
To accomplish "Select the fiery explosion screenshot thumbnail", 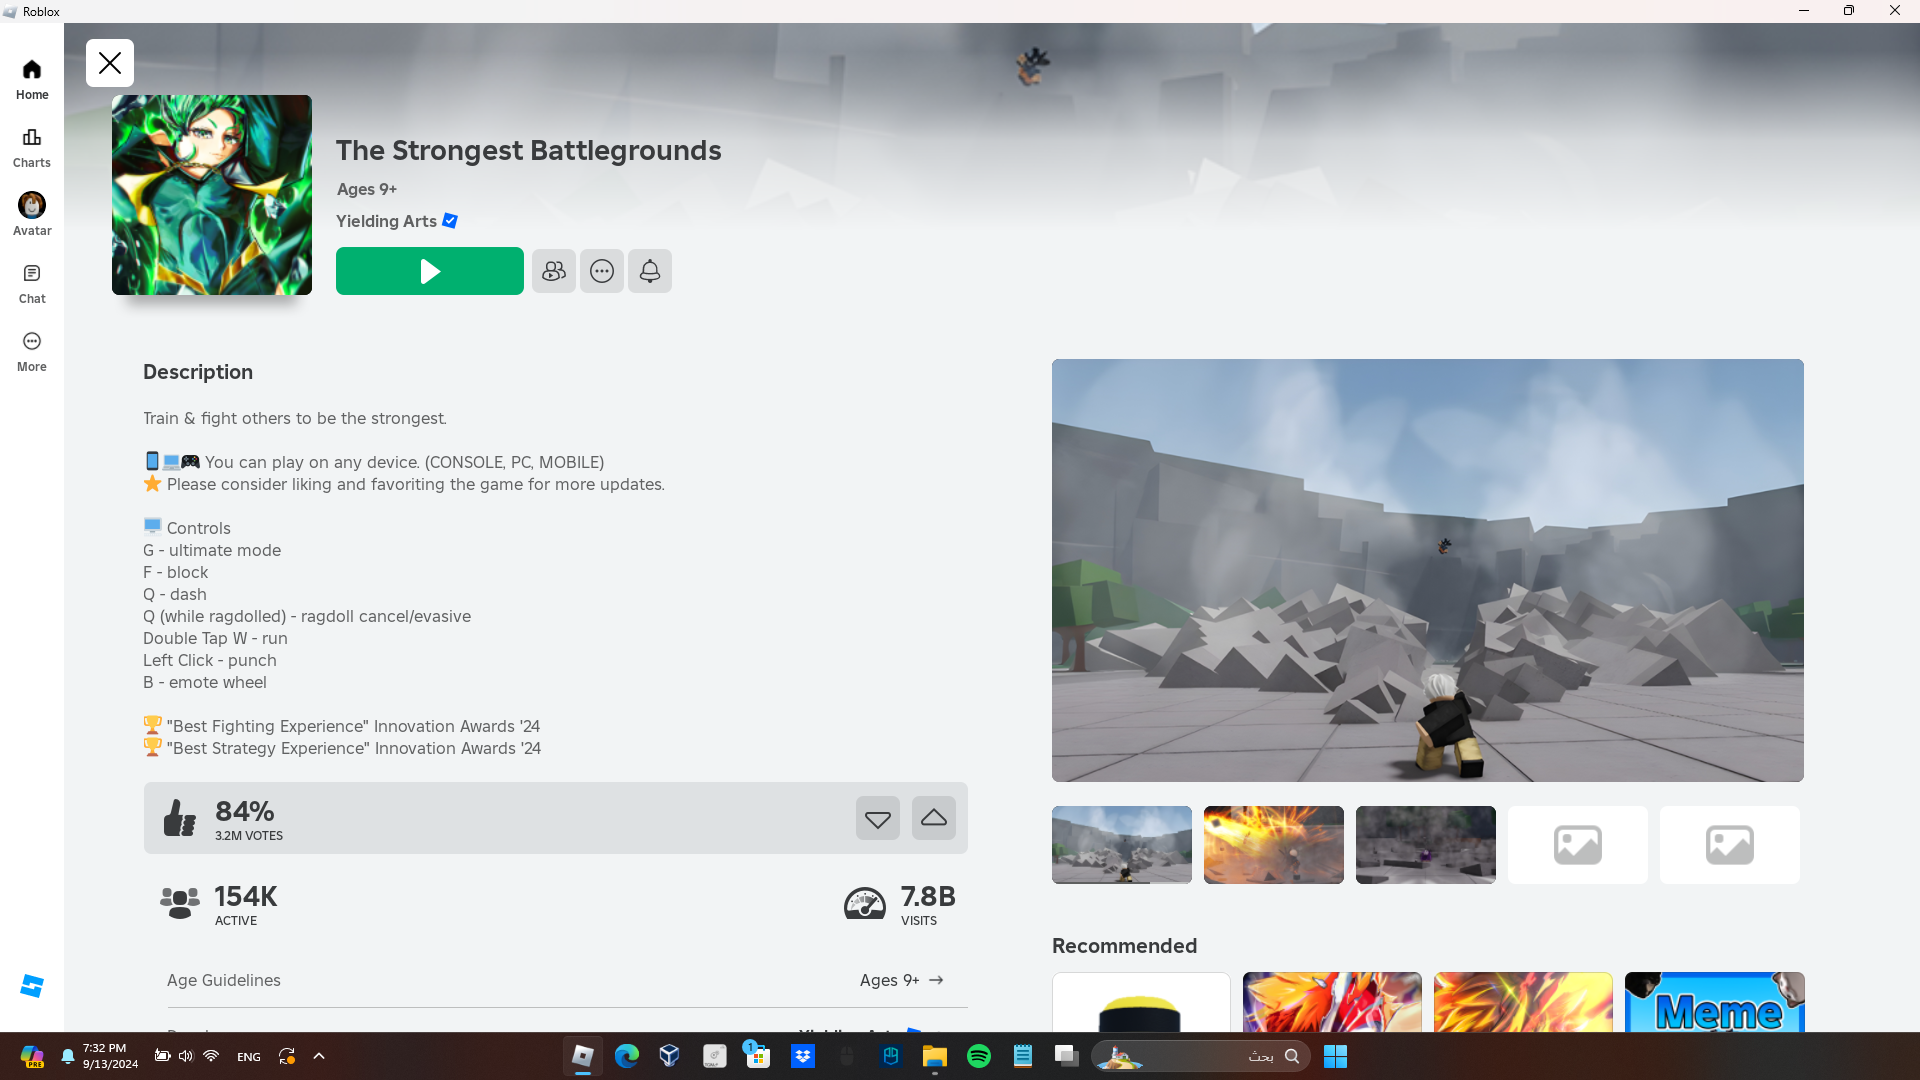I will [1274, 845].
